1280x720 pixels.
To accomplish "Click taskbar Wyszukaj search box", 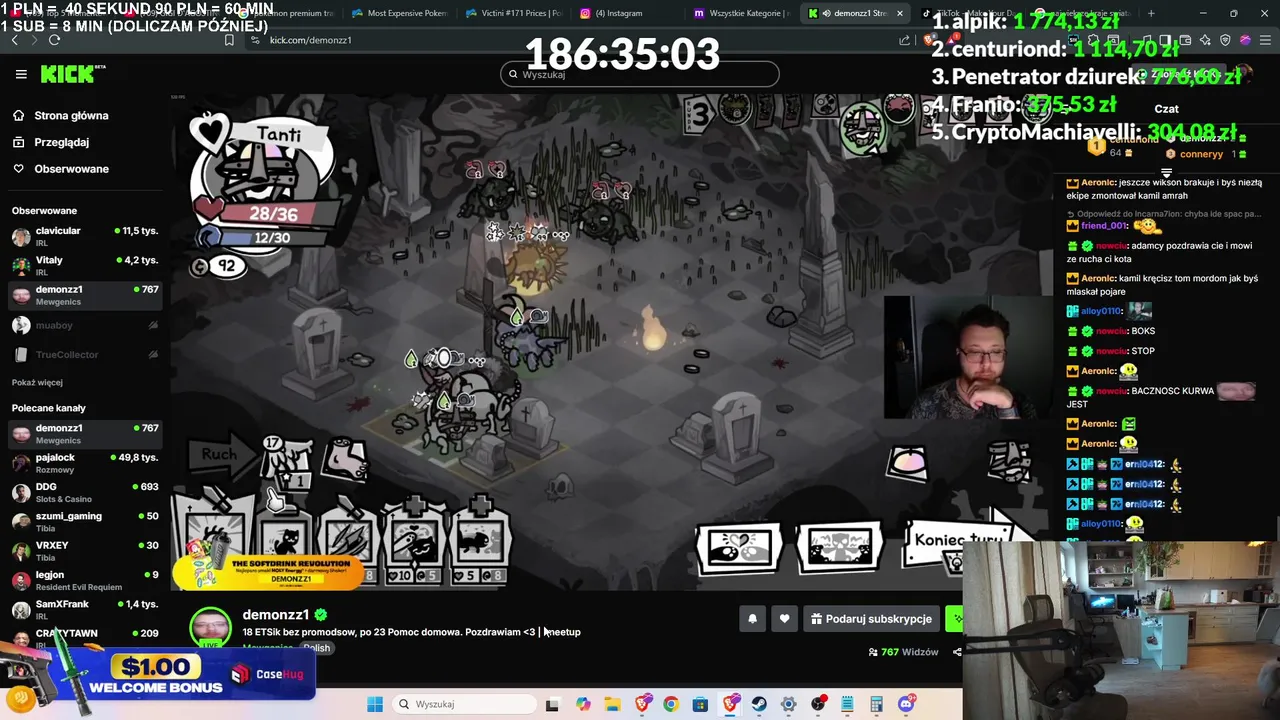I will tap(463, 704).
